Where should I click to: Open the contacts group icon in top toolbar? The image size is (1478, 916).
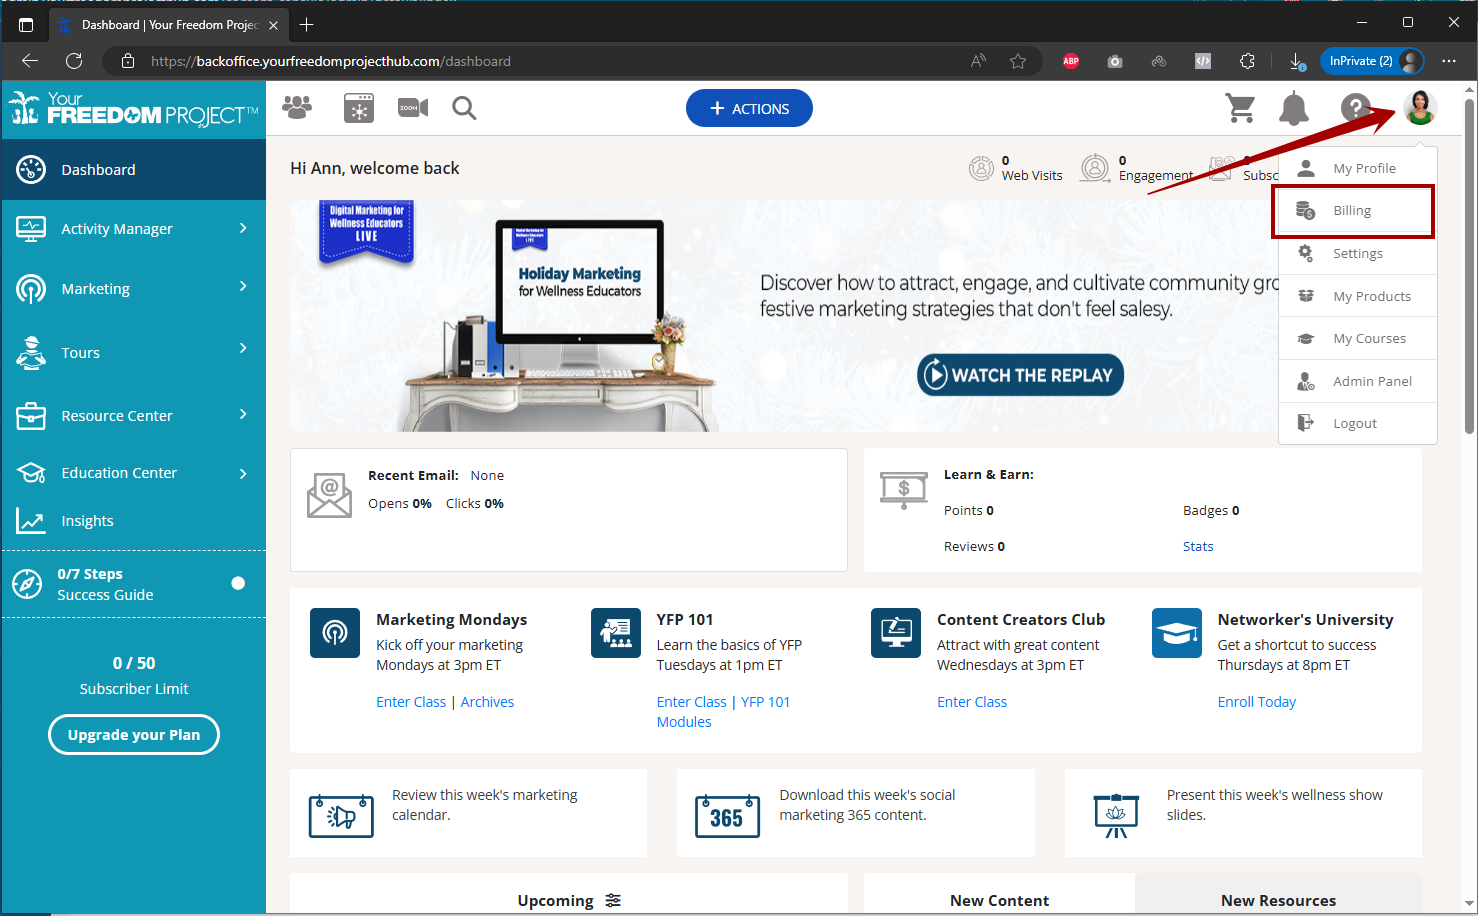coord(297,107)
